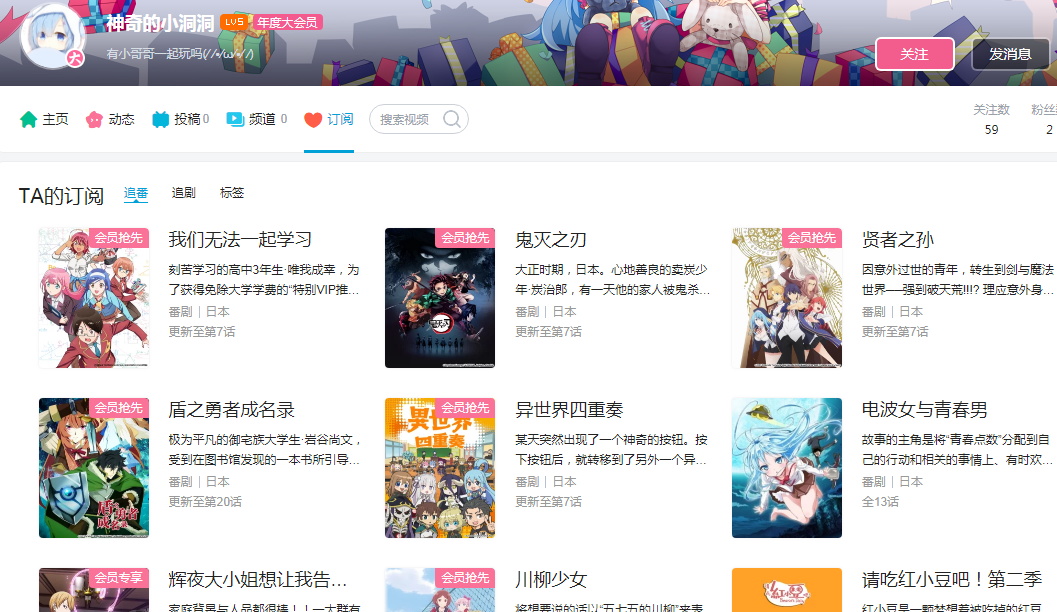Click the username 神奇的小洞洞

coord(160,23)
